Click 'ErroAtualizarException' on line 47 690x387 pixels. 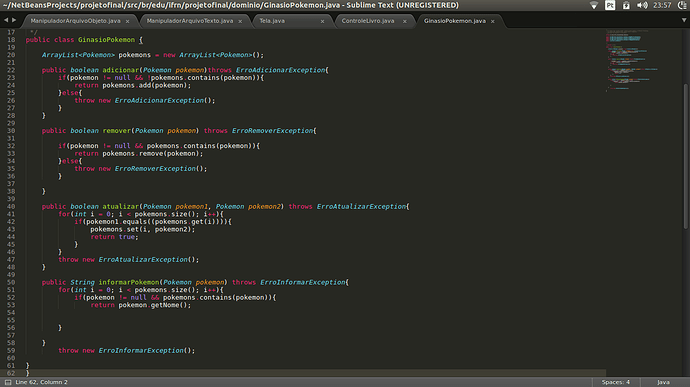tap(143, 260)
